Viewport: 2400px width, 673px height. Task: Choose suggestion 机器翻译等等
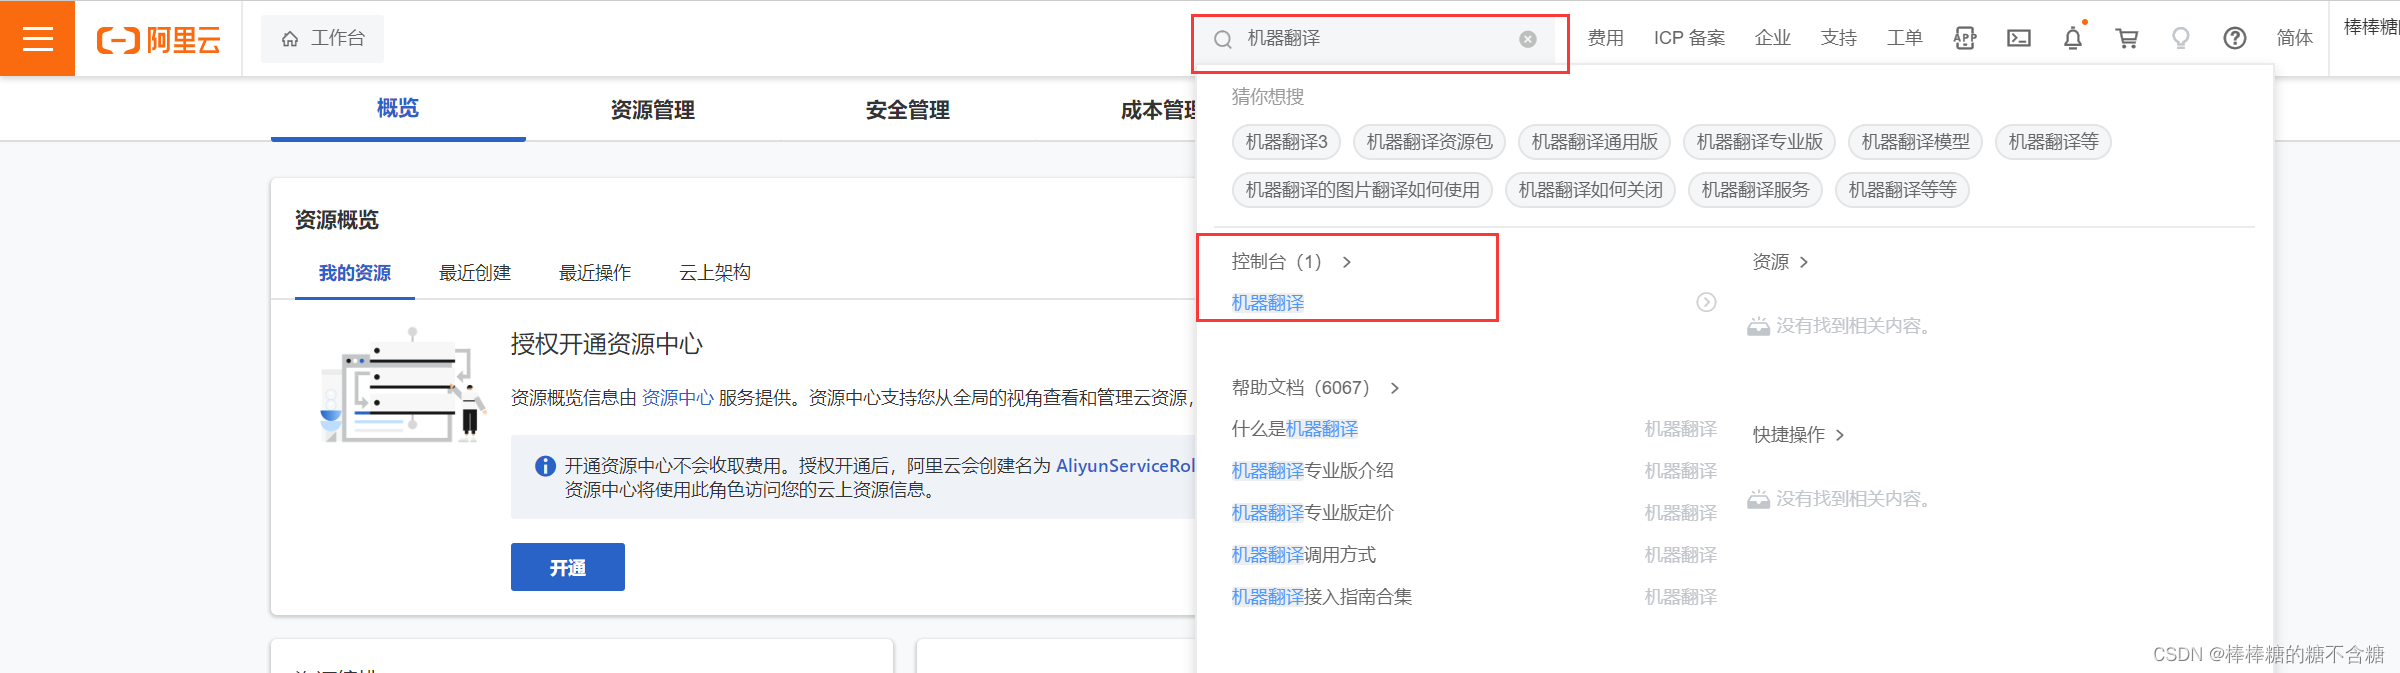1903,190
